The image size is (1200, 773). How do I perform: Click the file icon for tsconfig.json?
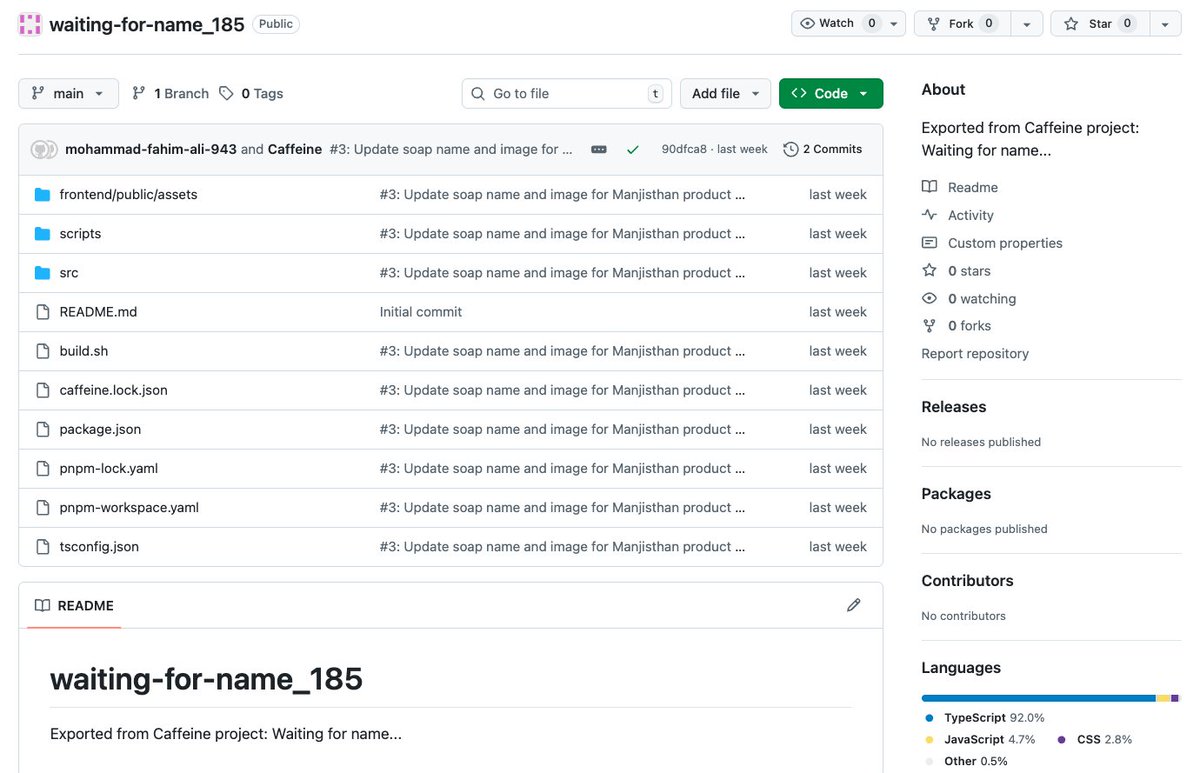tap(42, 546)
